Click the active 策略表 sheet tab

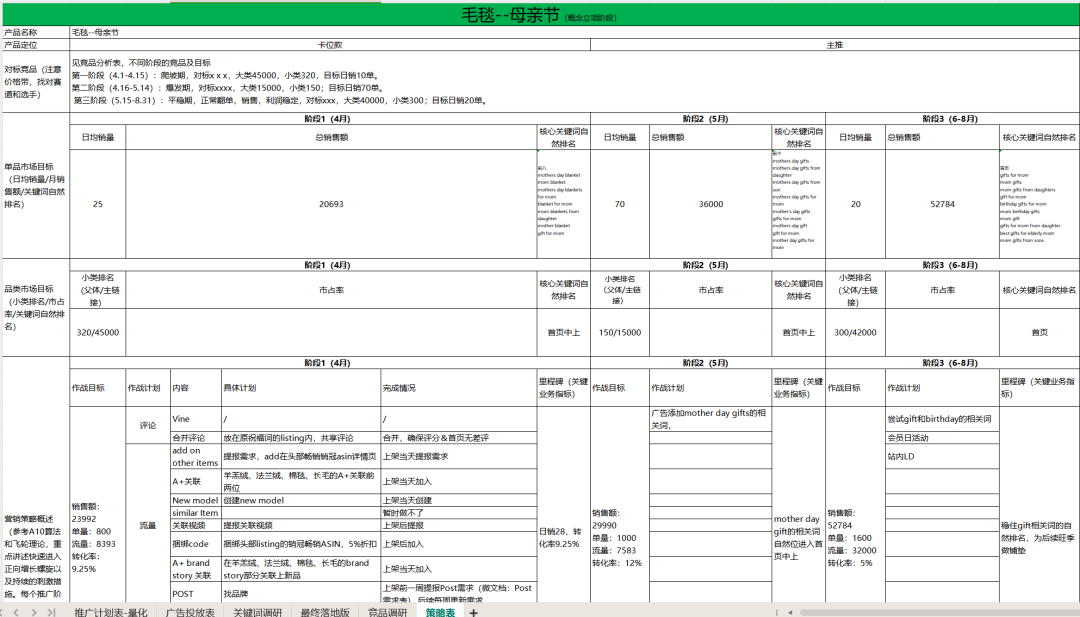pyautogui.click(x=440, y=611)
